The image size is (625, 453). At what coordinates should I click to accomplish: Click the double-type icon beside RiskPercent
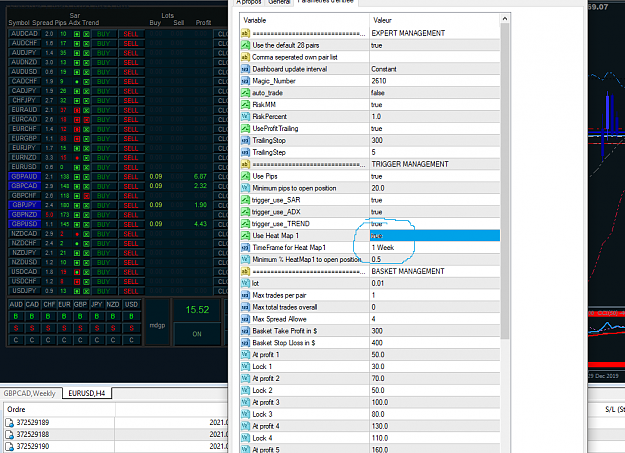(246, 116)
